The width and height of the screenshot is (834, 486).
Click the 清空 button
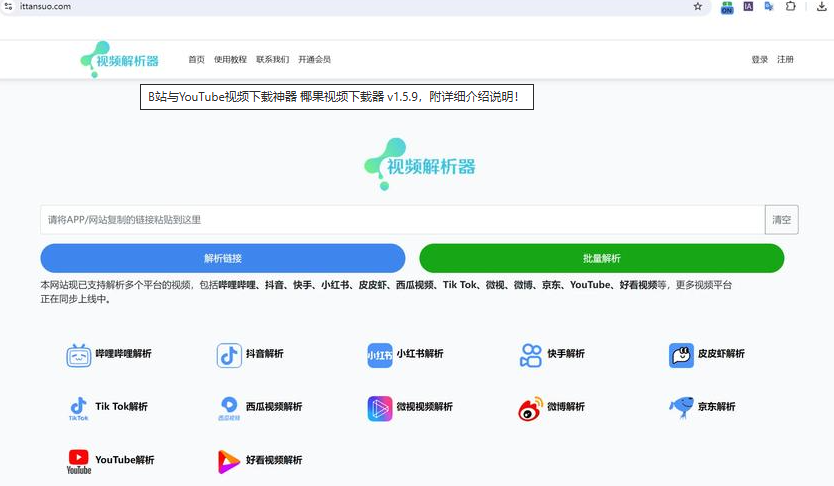(781, 220)
